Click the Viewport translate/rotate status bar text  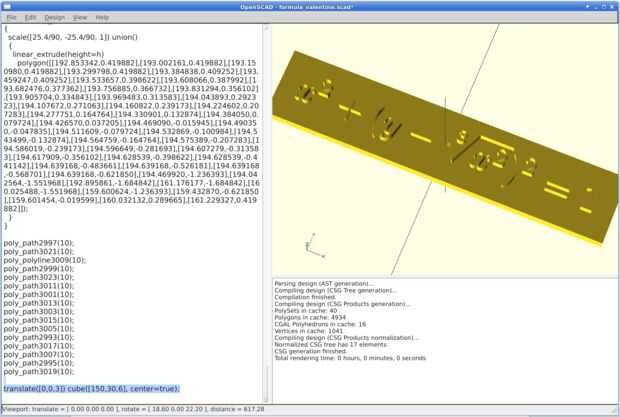pos(133,409)
